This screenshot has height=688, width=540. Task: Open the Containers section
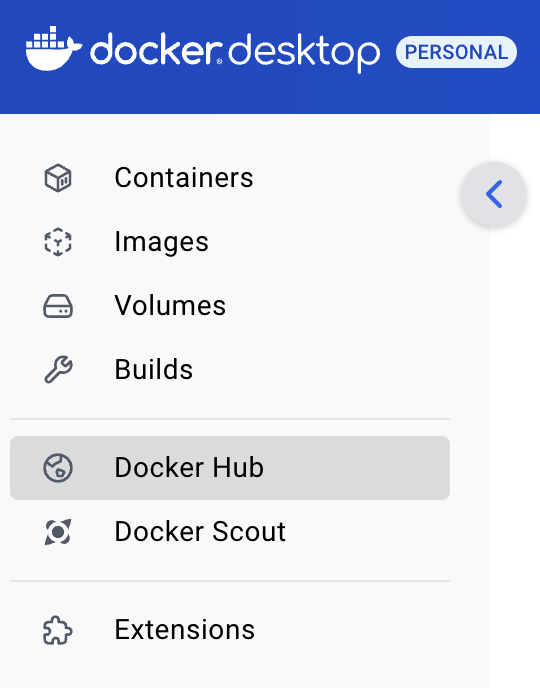point(184,178)
